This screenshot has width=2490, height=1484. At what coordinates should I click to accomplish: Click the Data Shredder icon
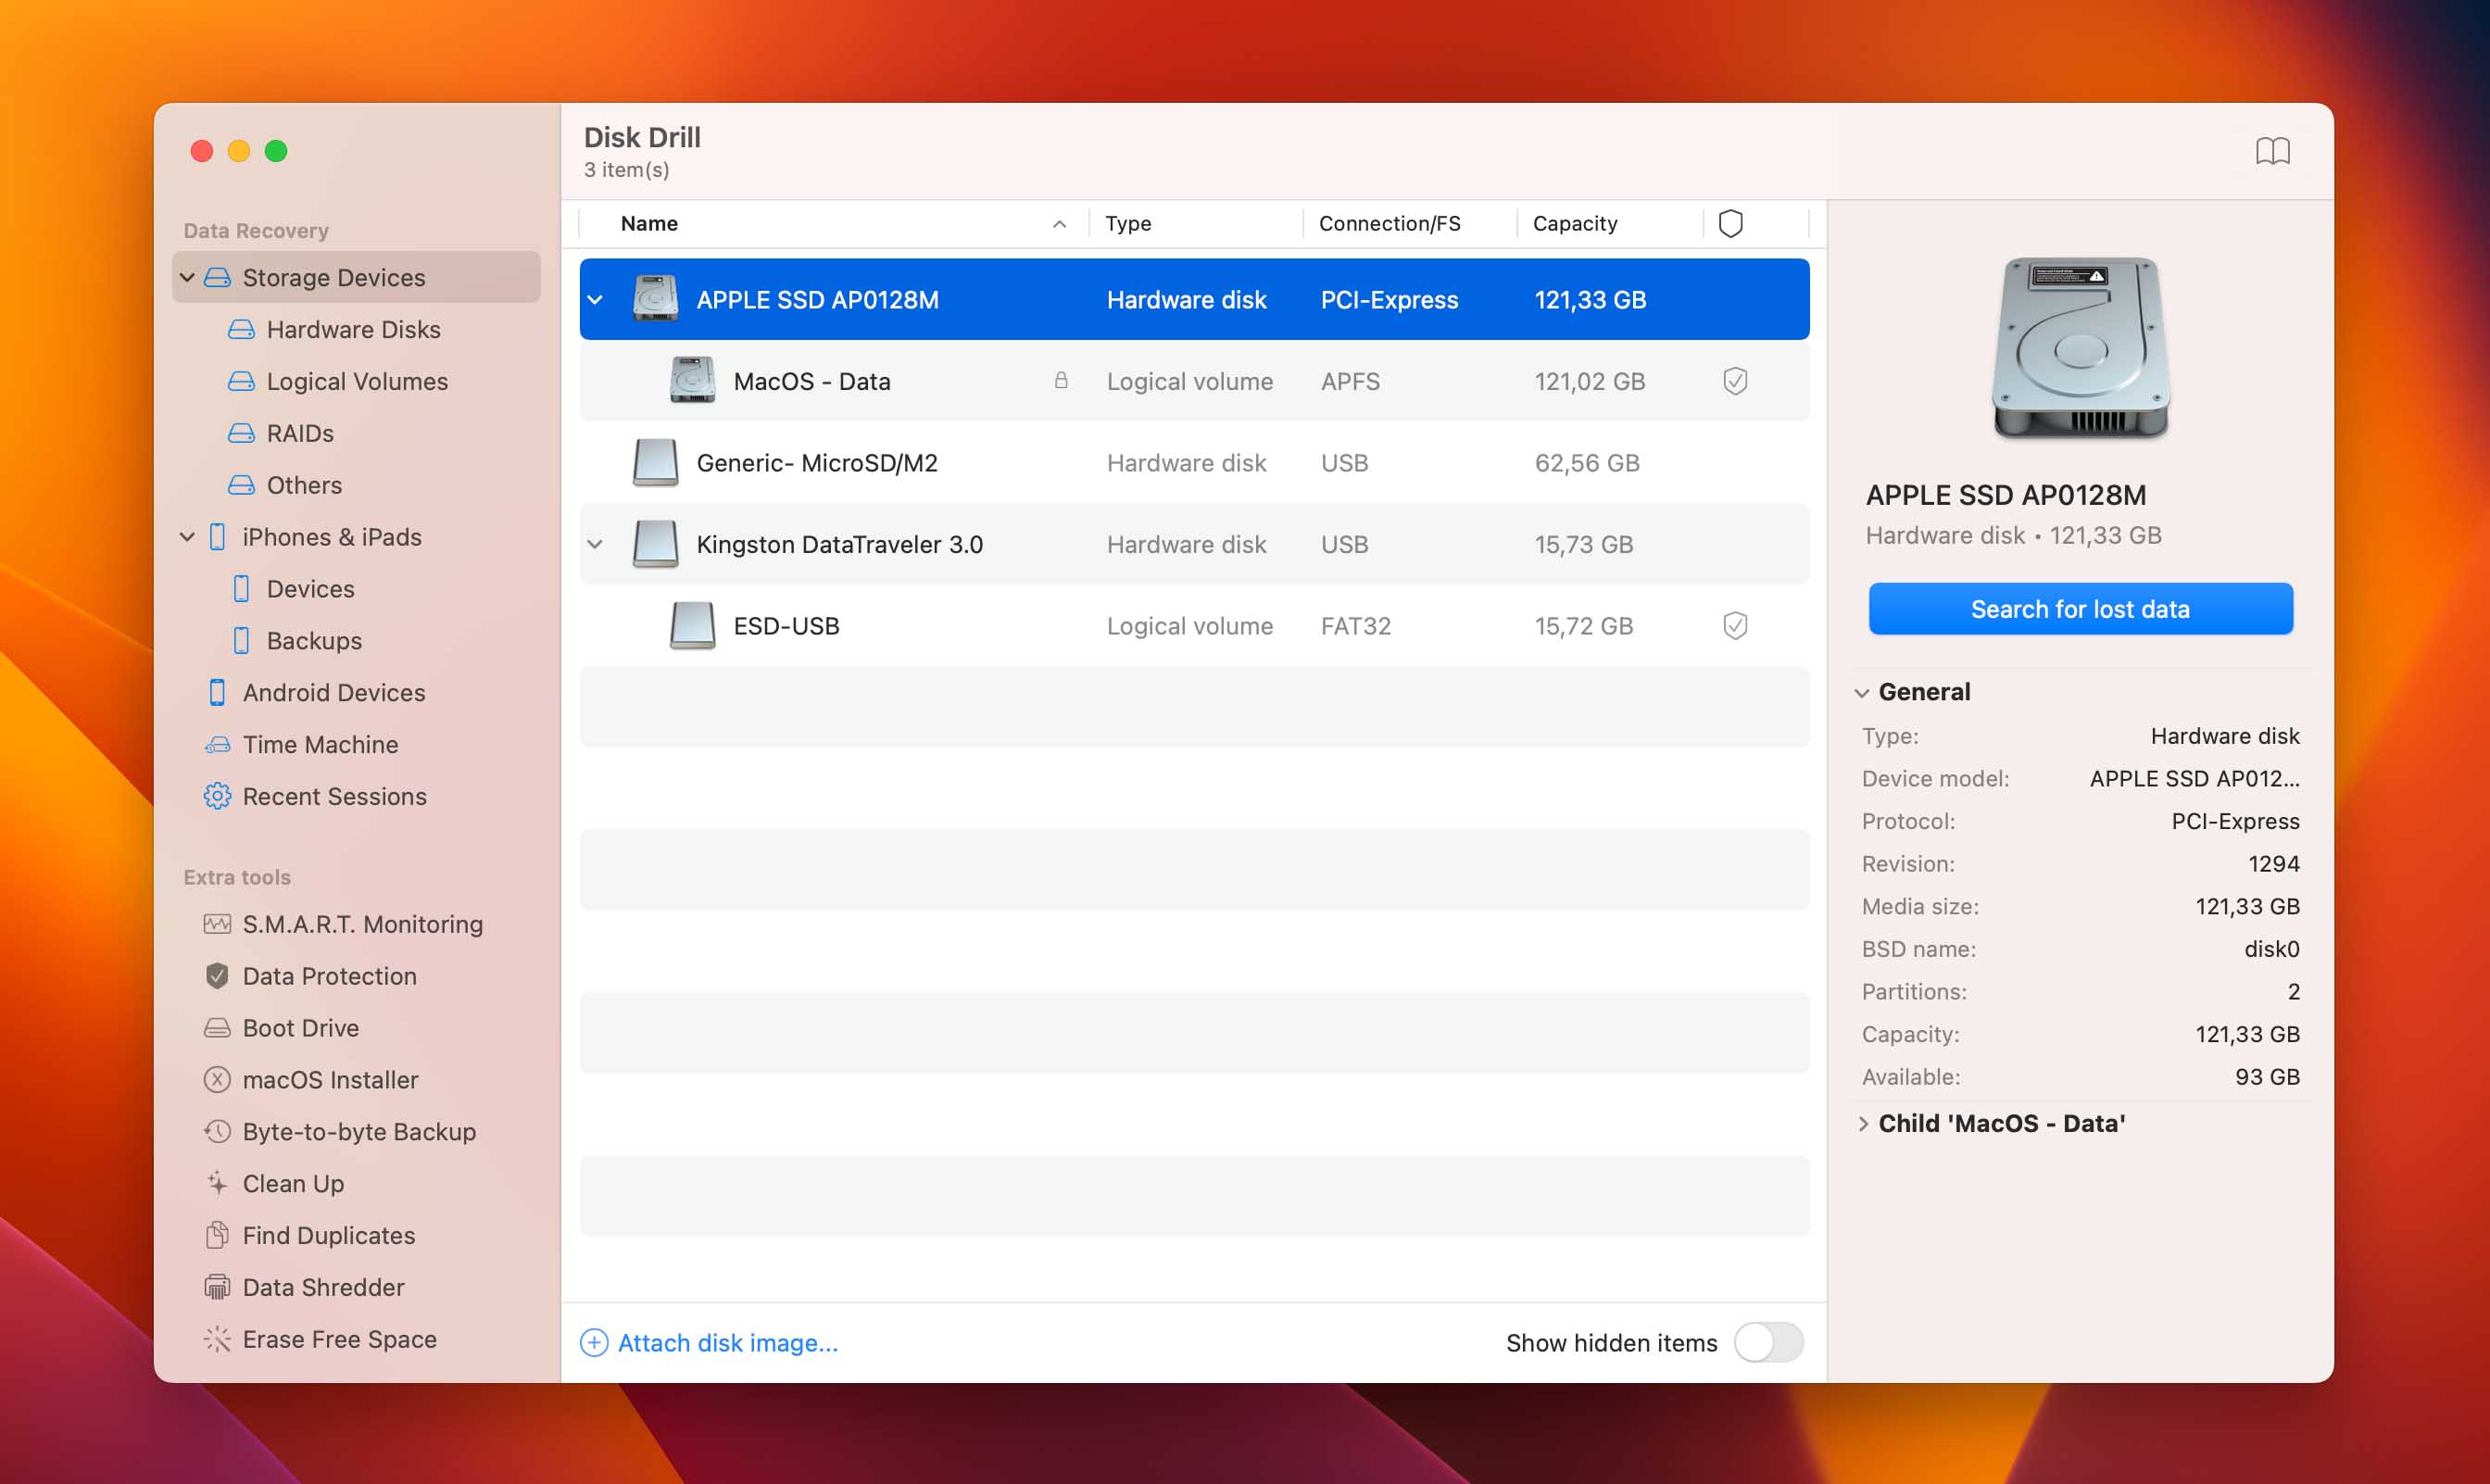(x=217, y=1287)
